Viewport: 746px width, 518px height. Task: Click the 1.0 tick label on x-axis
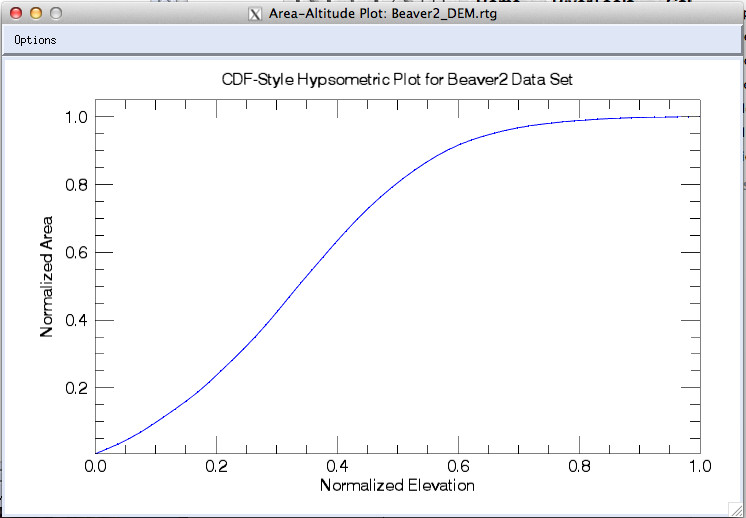click(x=699, y=465)
